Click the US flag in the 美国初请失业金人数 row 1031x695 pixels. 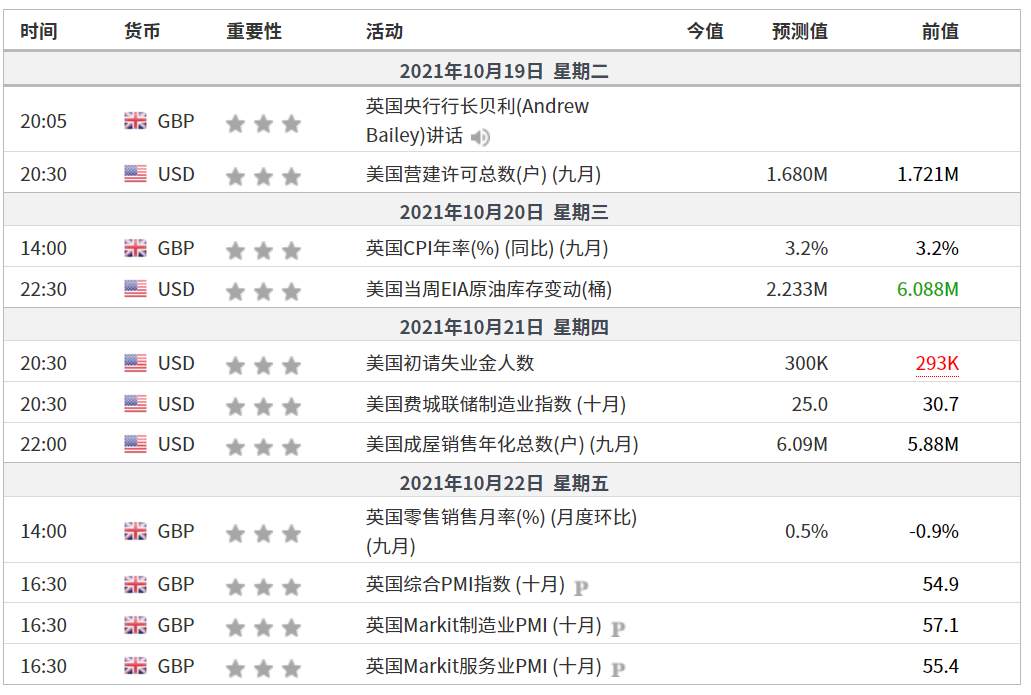pyautogui.click(x=135, y=363)
